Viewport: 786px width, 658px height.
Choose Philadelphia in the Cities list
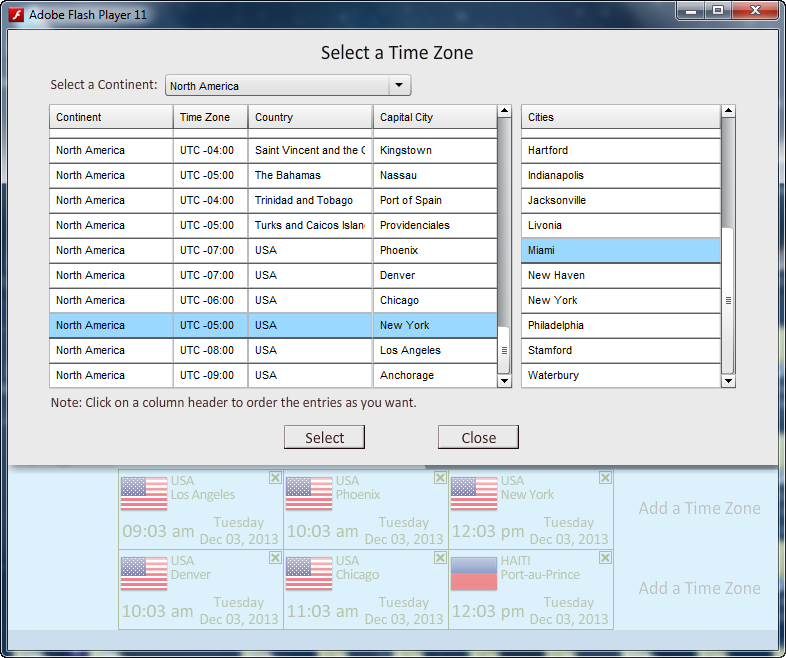[x=620, y=325]
